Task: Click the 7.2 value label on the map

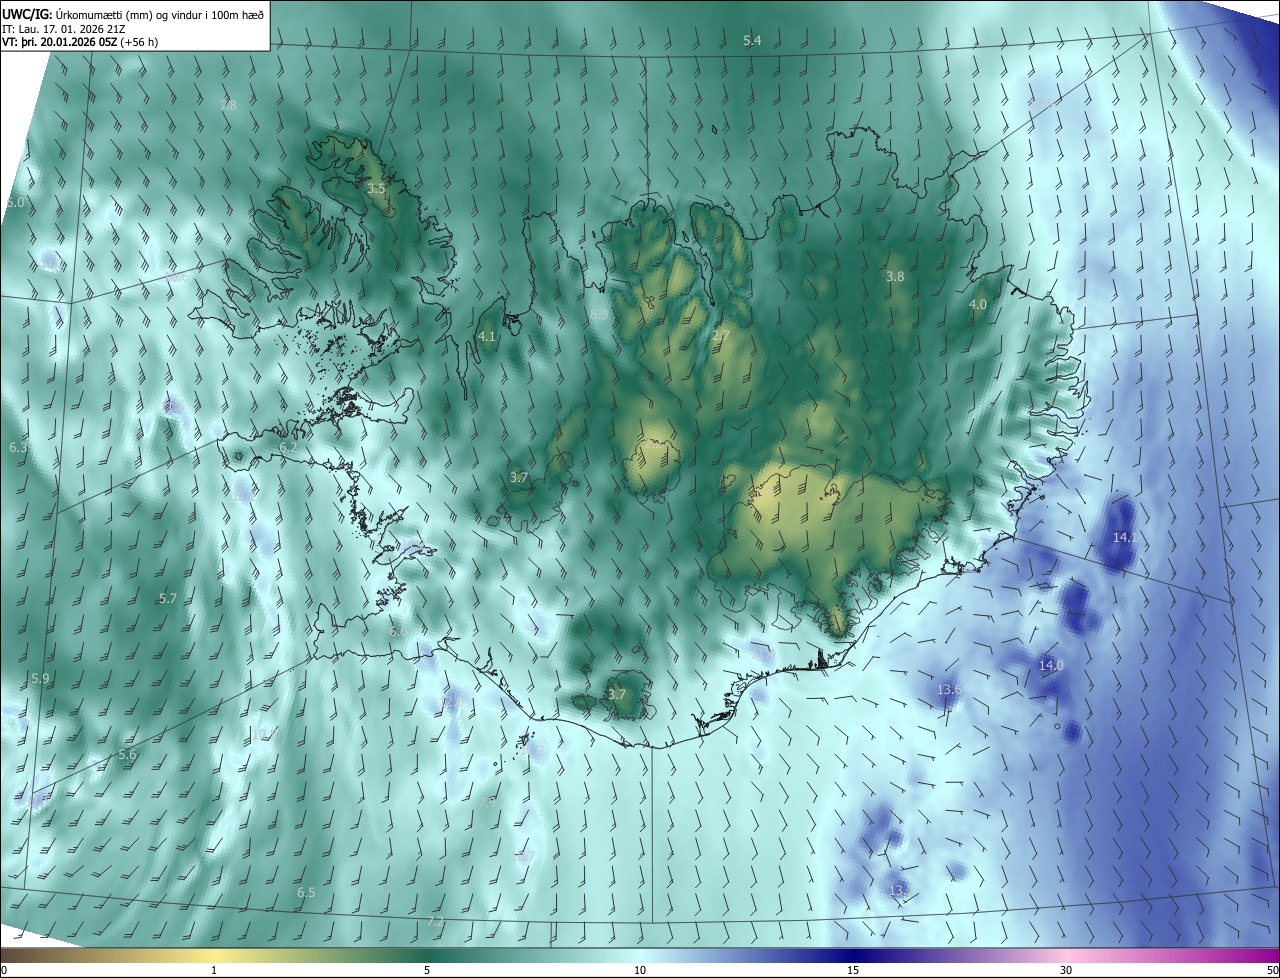Action: coord(435,921)
